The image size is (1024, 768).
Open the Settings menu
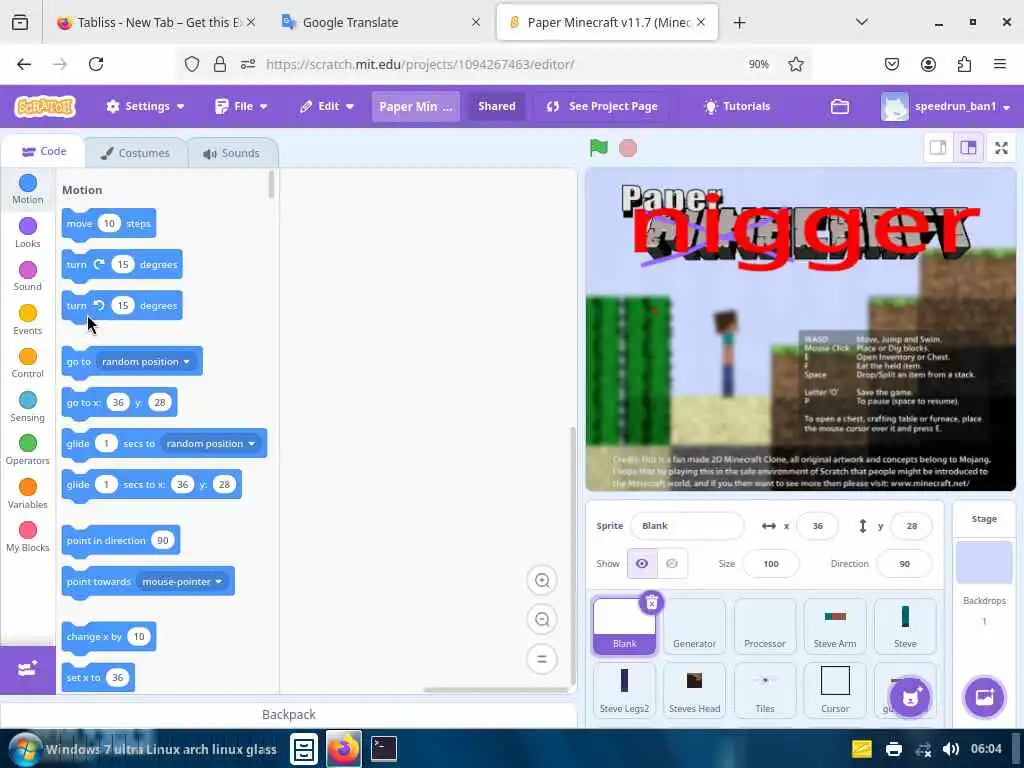click(145, 106)
